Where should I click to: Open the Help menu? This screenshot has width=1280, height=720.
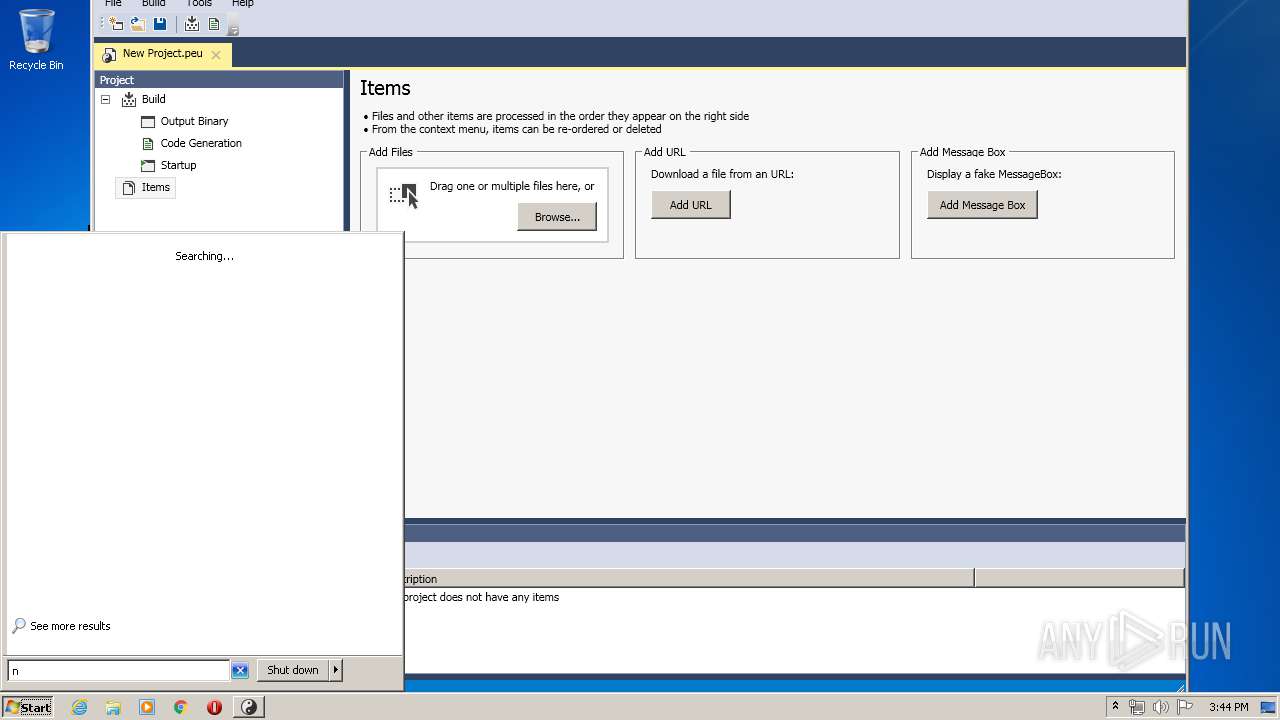click(243, 4)
